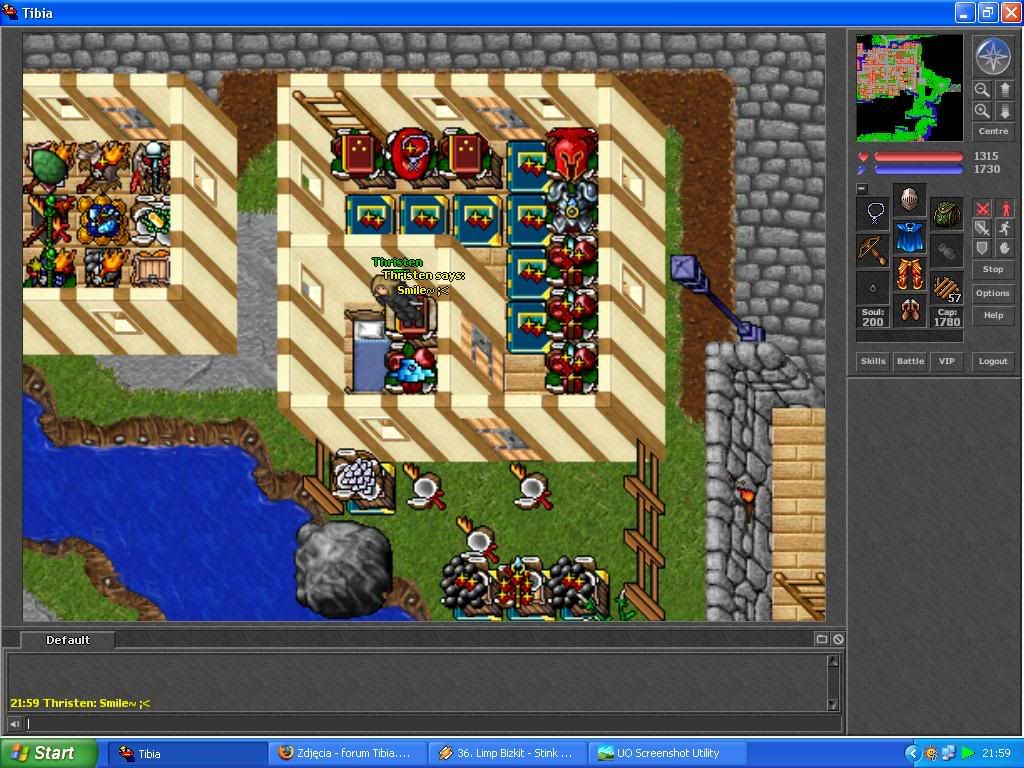Zoom in the minimap
Viewport: 1024px width, 768px height.
982,111
